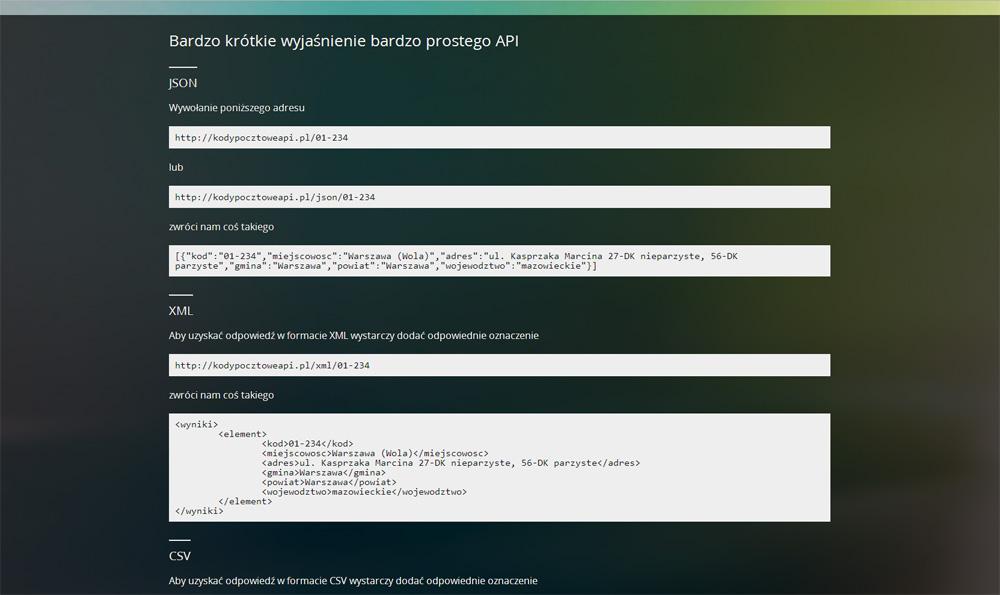
Task: Click the second 'zwróci nam coś takiego' text
Action: (x=221, y=395)
